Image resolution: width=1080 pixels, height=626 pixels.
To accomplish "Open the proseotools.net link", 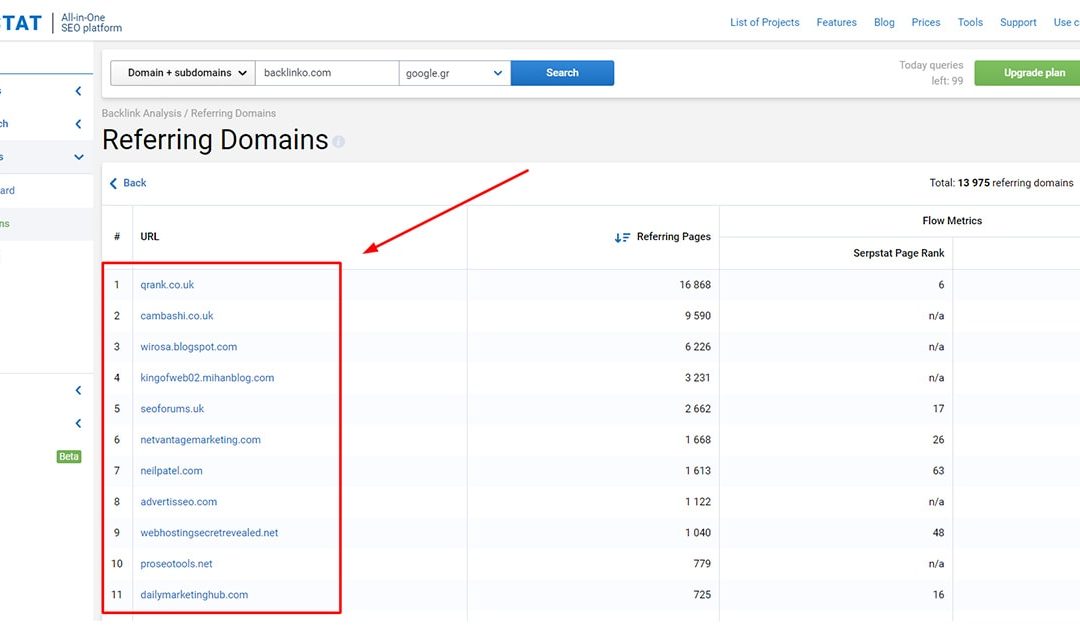I will 176,564.
